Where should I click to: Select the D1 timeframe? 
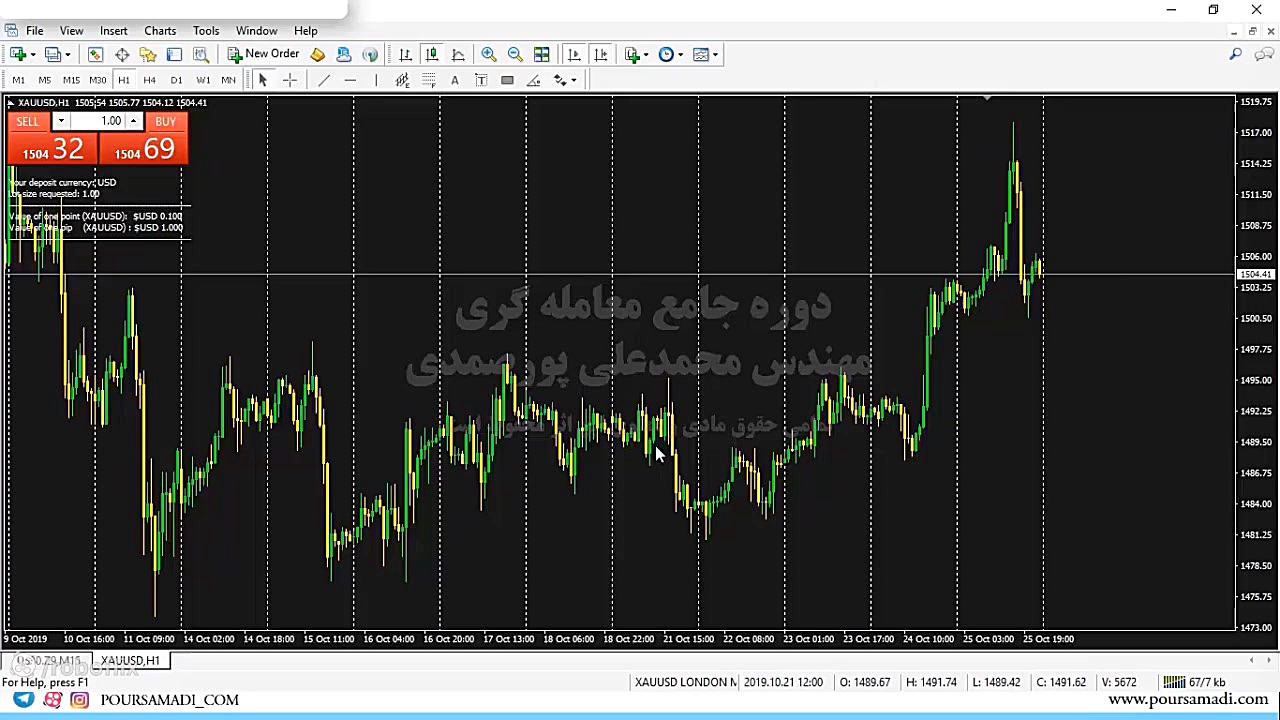tap(176, 80)
